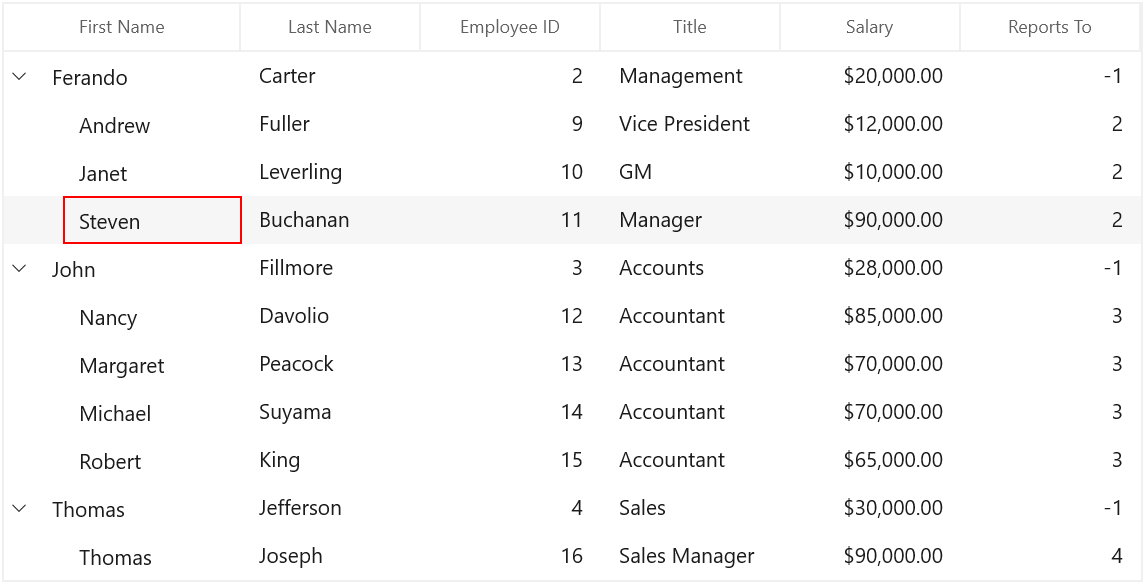
Task: Click $90,000.00 salary in Buchanan row
Action: click(x=870, y=220)
